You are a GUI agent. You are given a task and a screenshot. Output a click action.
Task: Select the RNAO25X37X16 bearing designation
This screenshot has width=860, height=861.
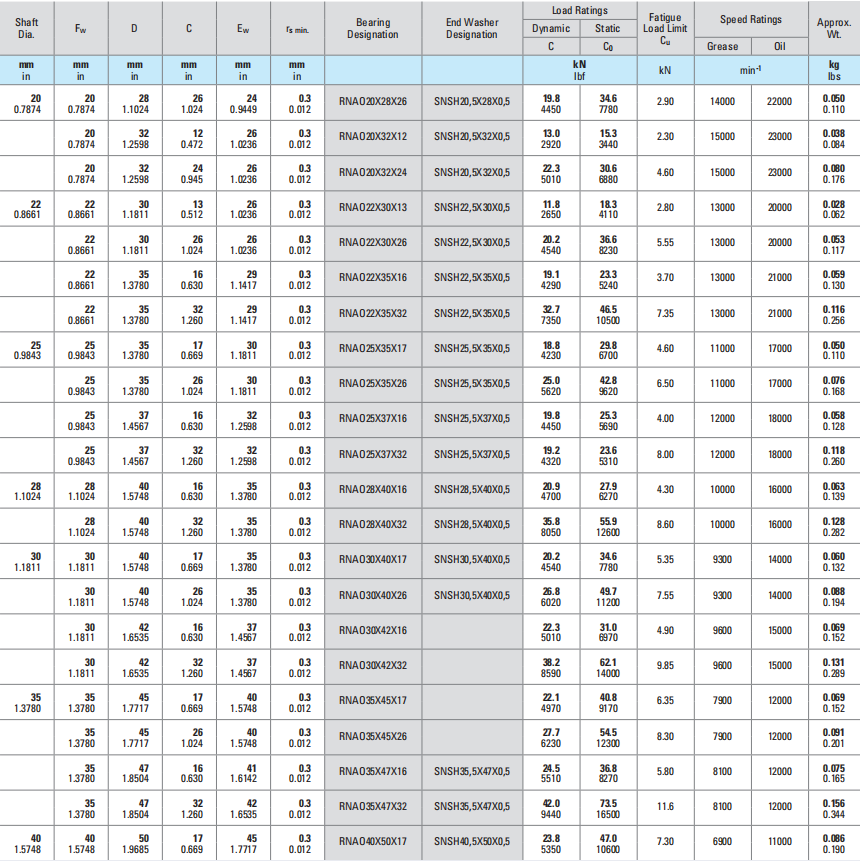click(x=373, y=418)
